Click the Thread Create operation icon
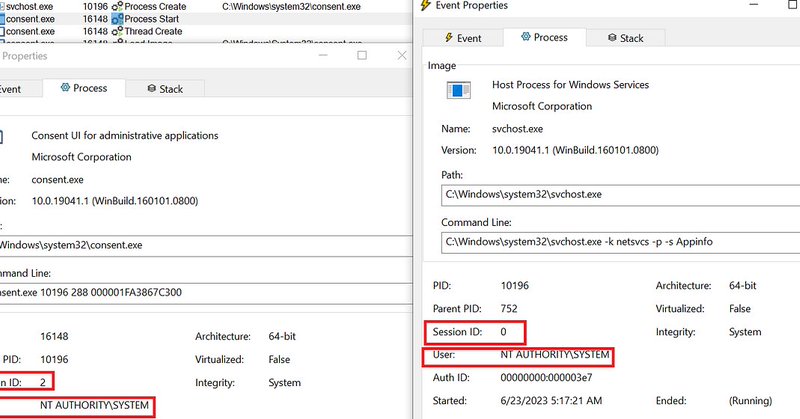The width and height of the screenshot is (800, 419). point(117,31)
